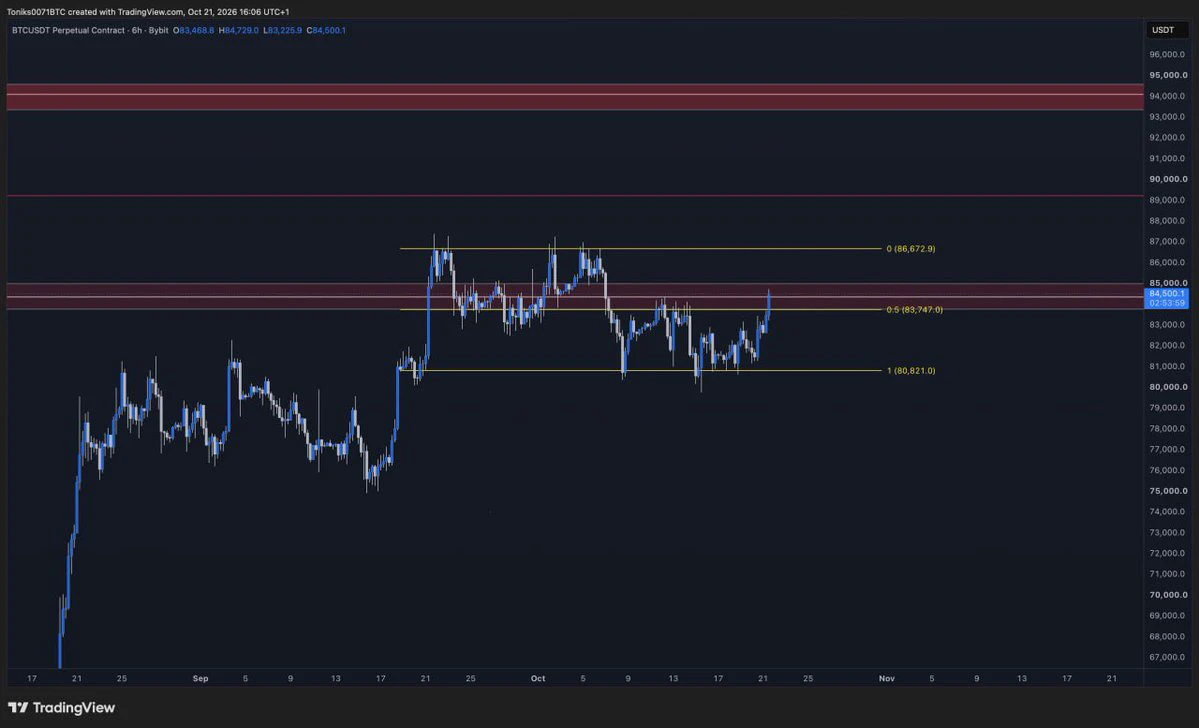This screenshot has height=728, width=1199.
Task: Select the low value L83,225.9
Action: coord(282,31)
